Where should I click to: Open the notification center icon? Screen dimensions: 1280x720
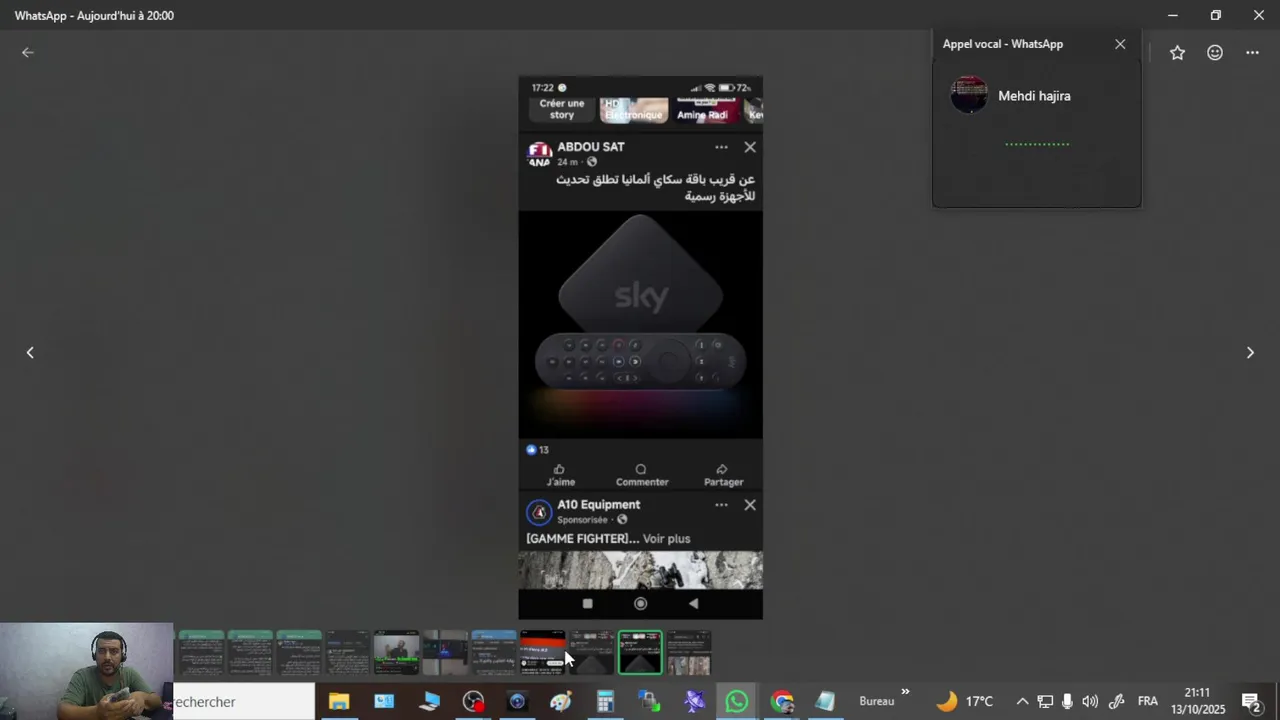coord(1250,702)
